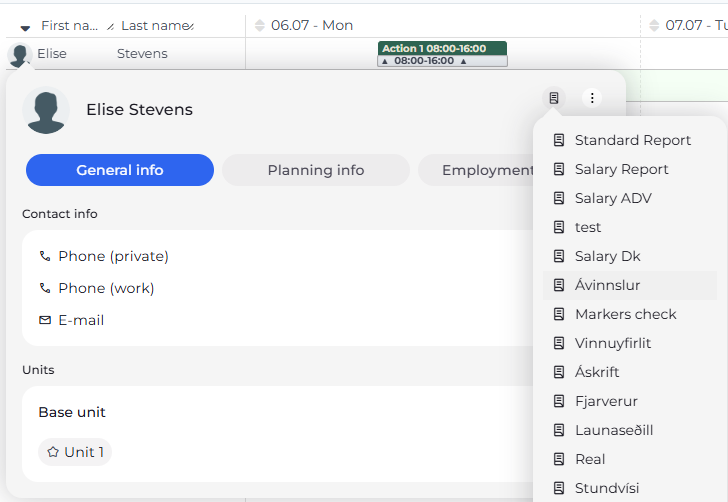Image resolution: width=728 pixels, height=502 pixels.
Task: Click the resize handle icon before Last name
Action: point(110,27)
